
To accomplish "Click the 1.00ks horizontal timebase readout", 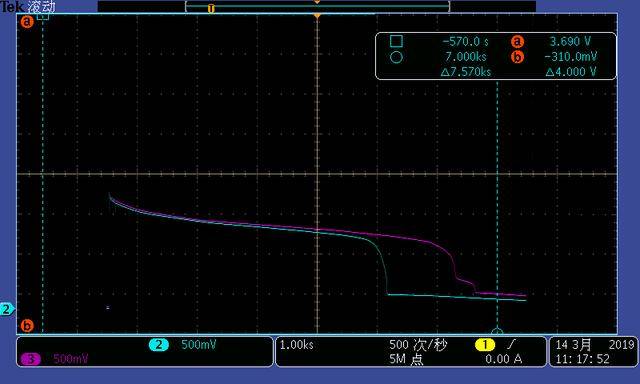I will coord(296,345).
